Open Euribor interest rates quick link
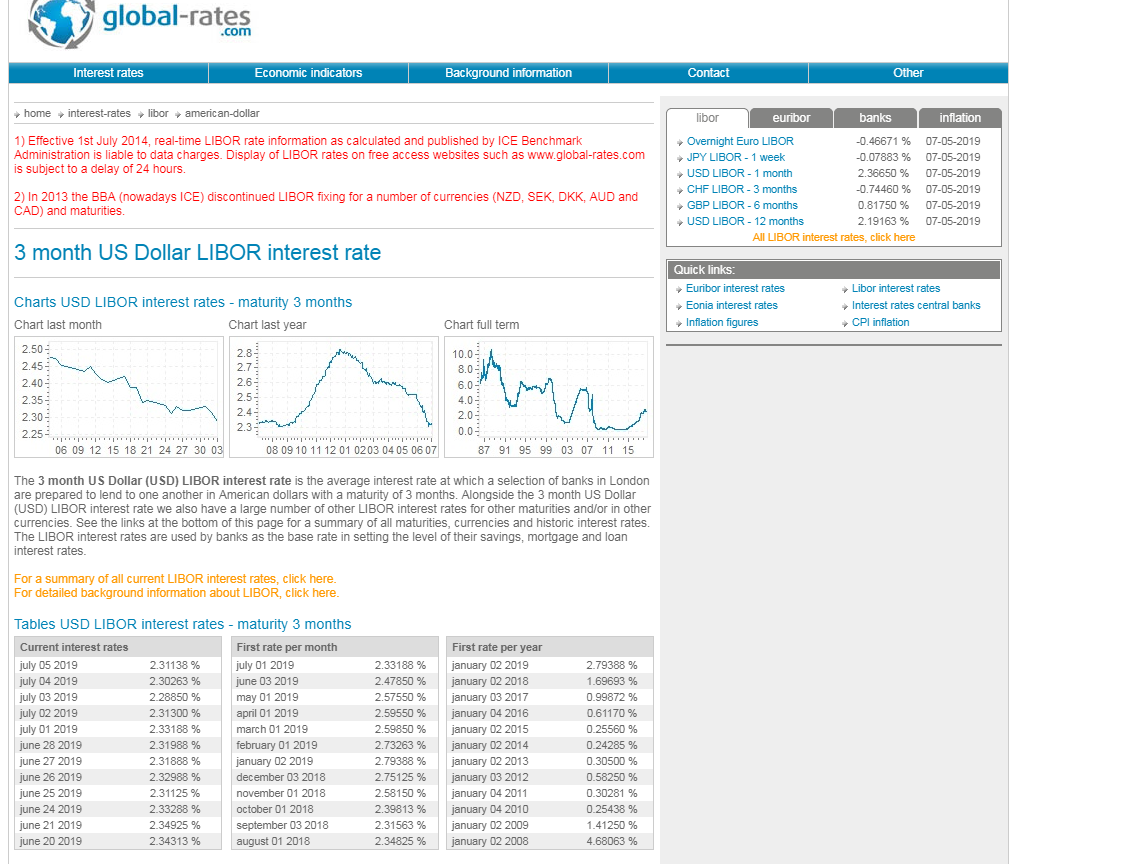 735,288
